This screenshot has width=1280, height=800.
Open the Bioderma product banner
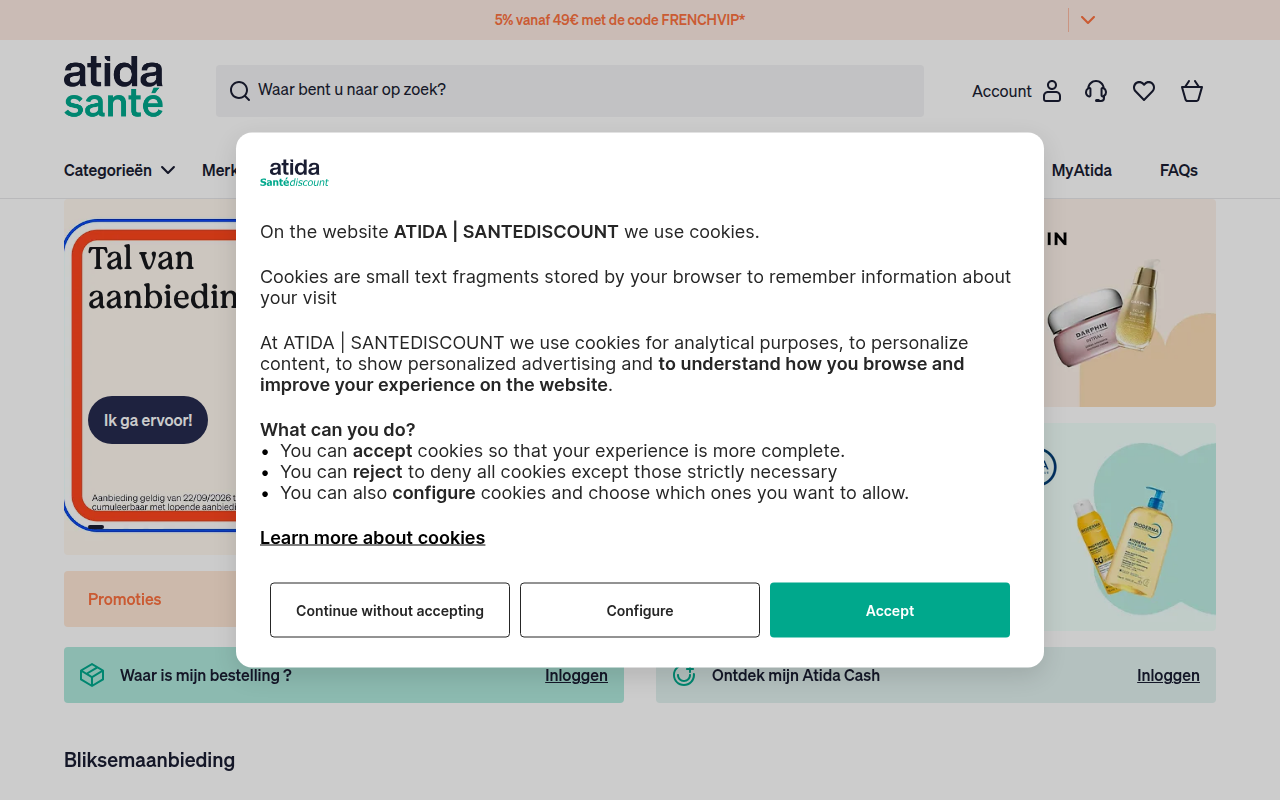point(1130,527)
